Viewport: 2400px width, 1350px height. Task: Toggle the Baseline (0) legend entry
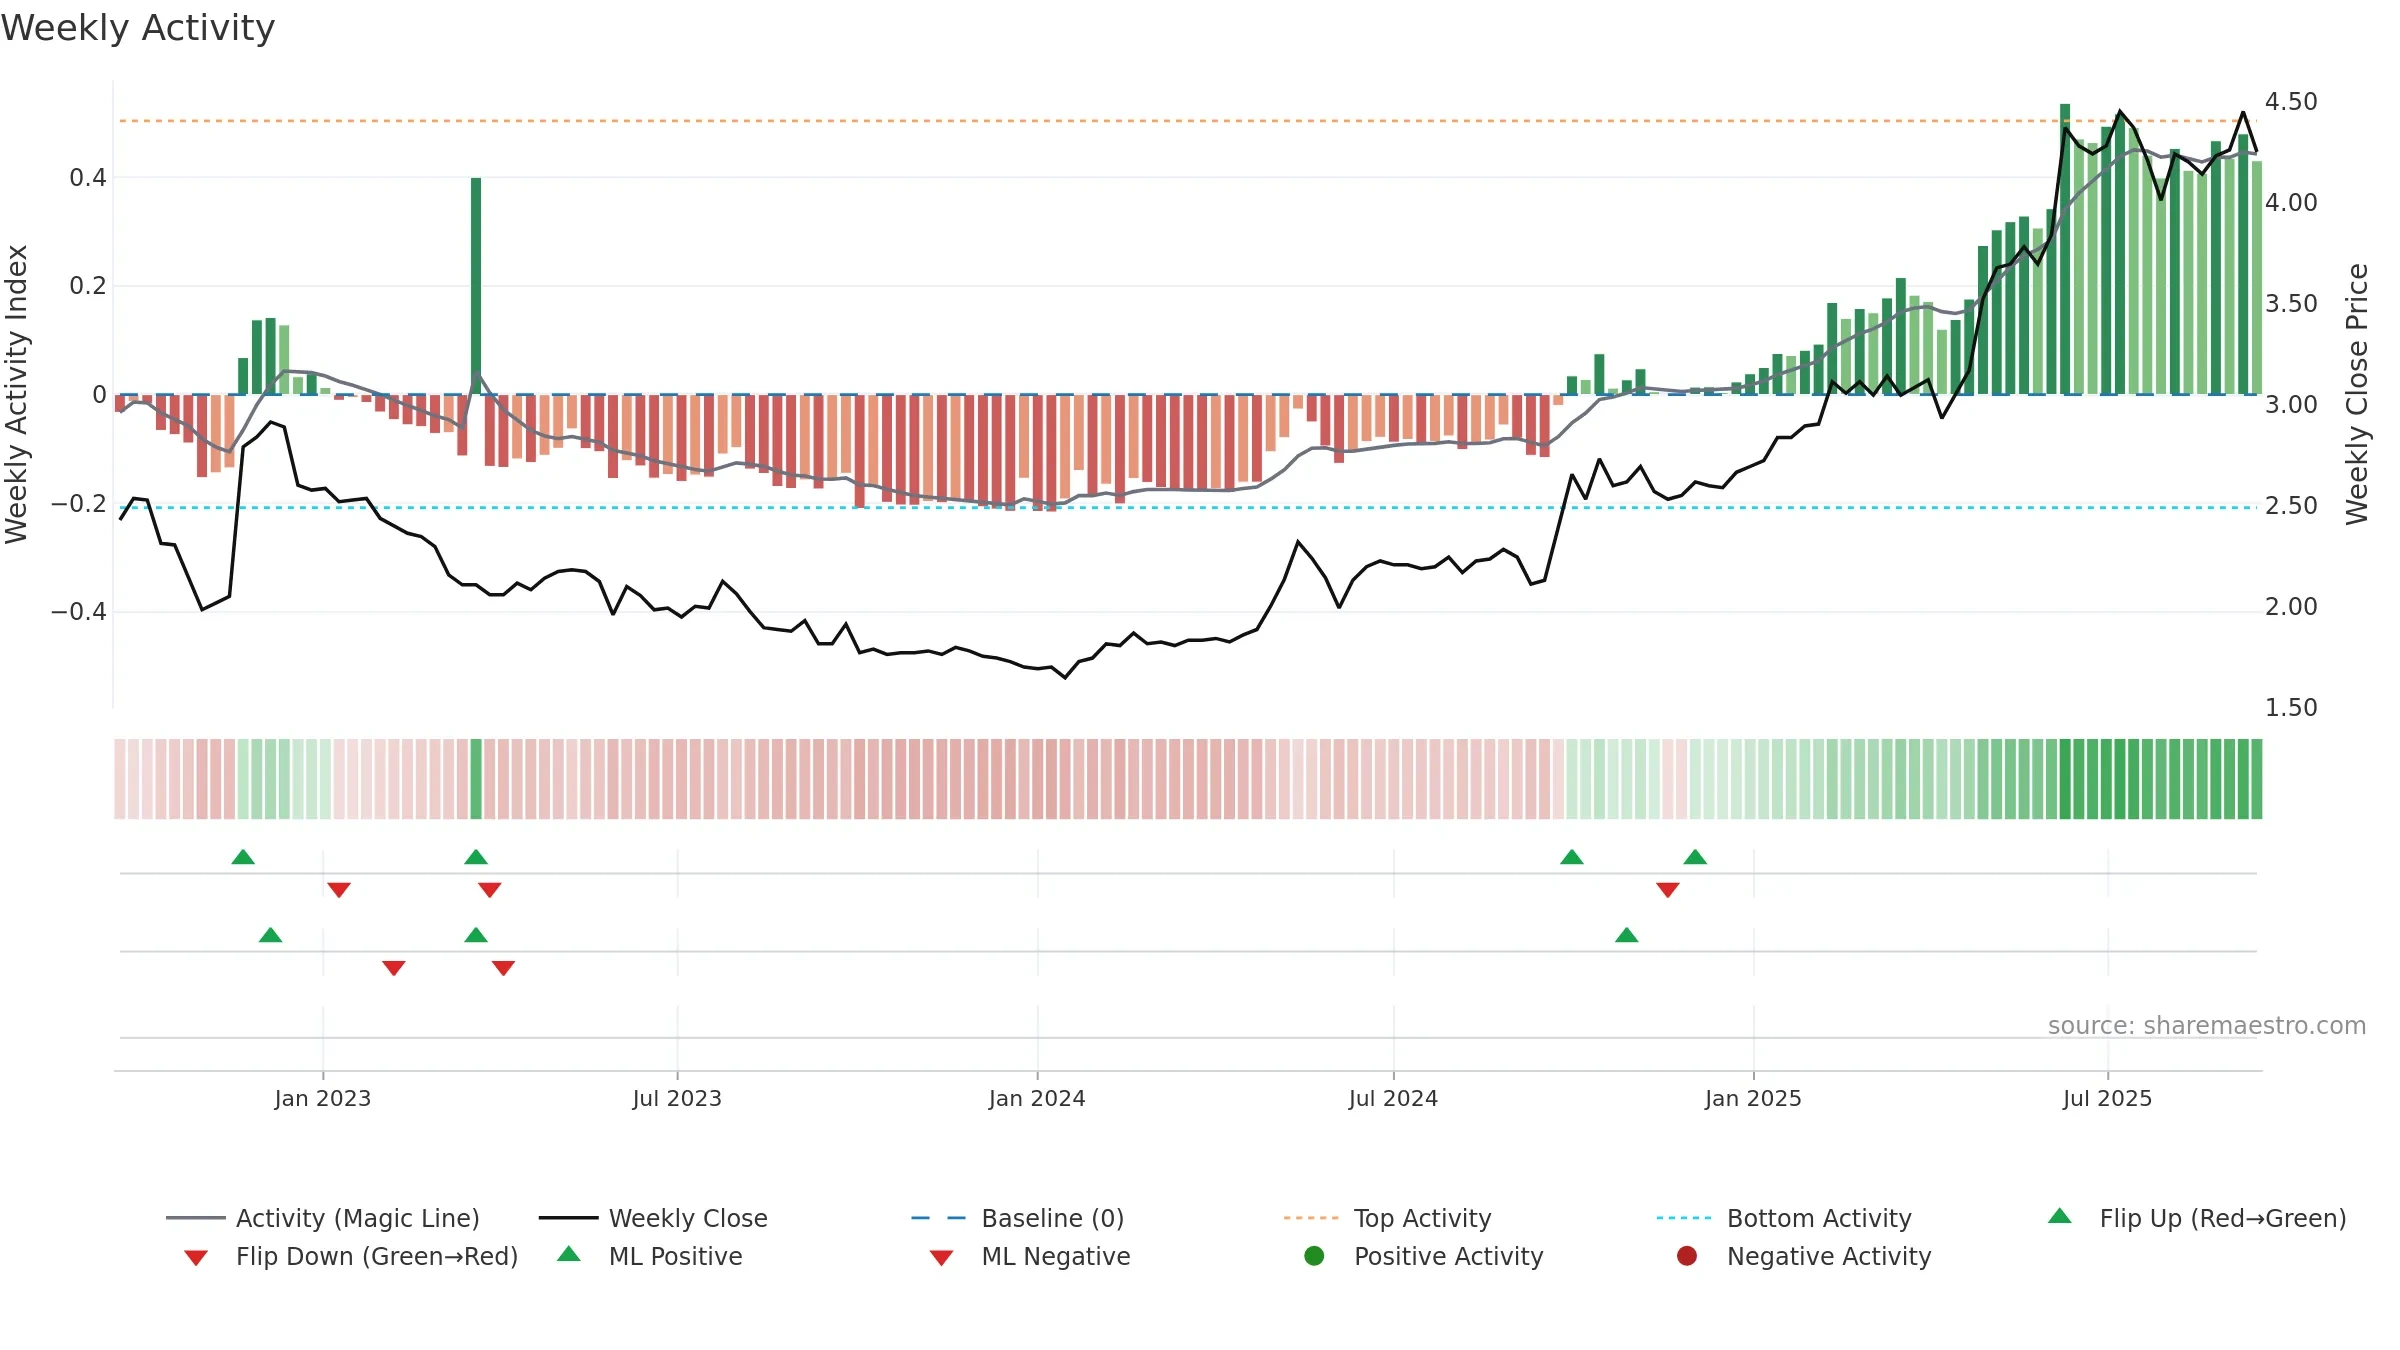pos(1018,1218)
